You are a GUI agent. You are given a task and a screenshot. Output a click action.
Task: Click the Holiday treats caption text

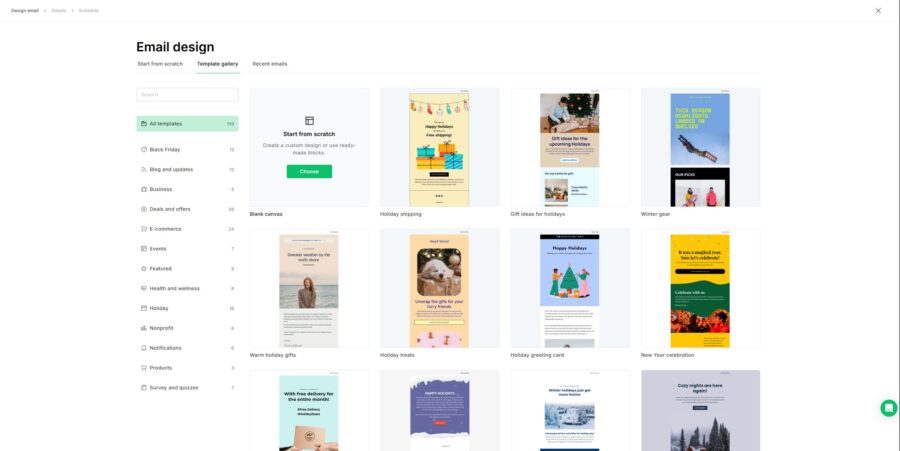[x=397, y=355]
